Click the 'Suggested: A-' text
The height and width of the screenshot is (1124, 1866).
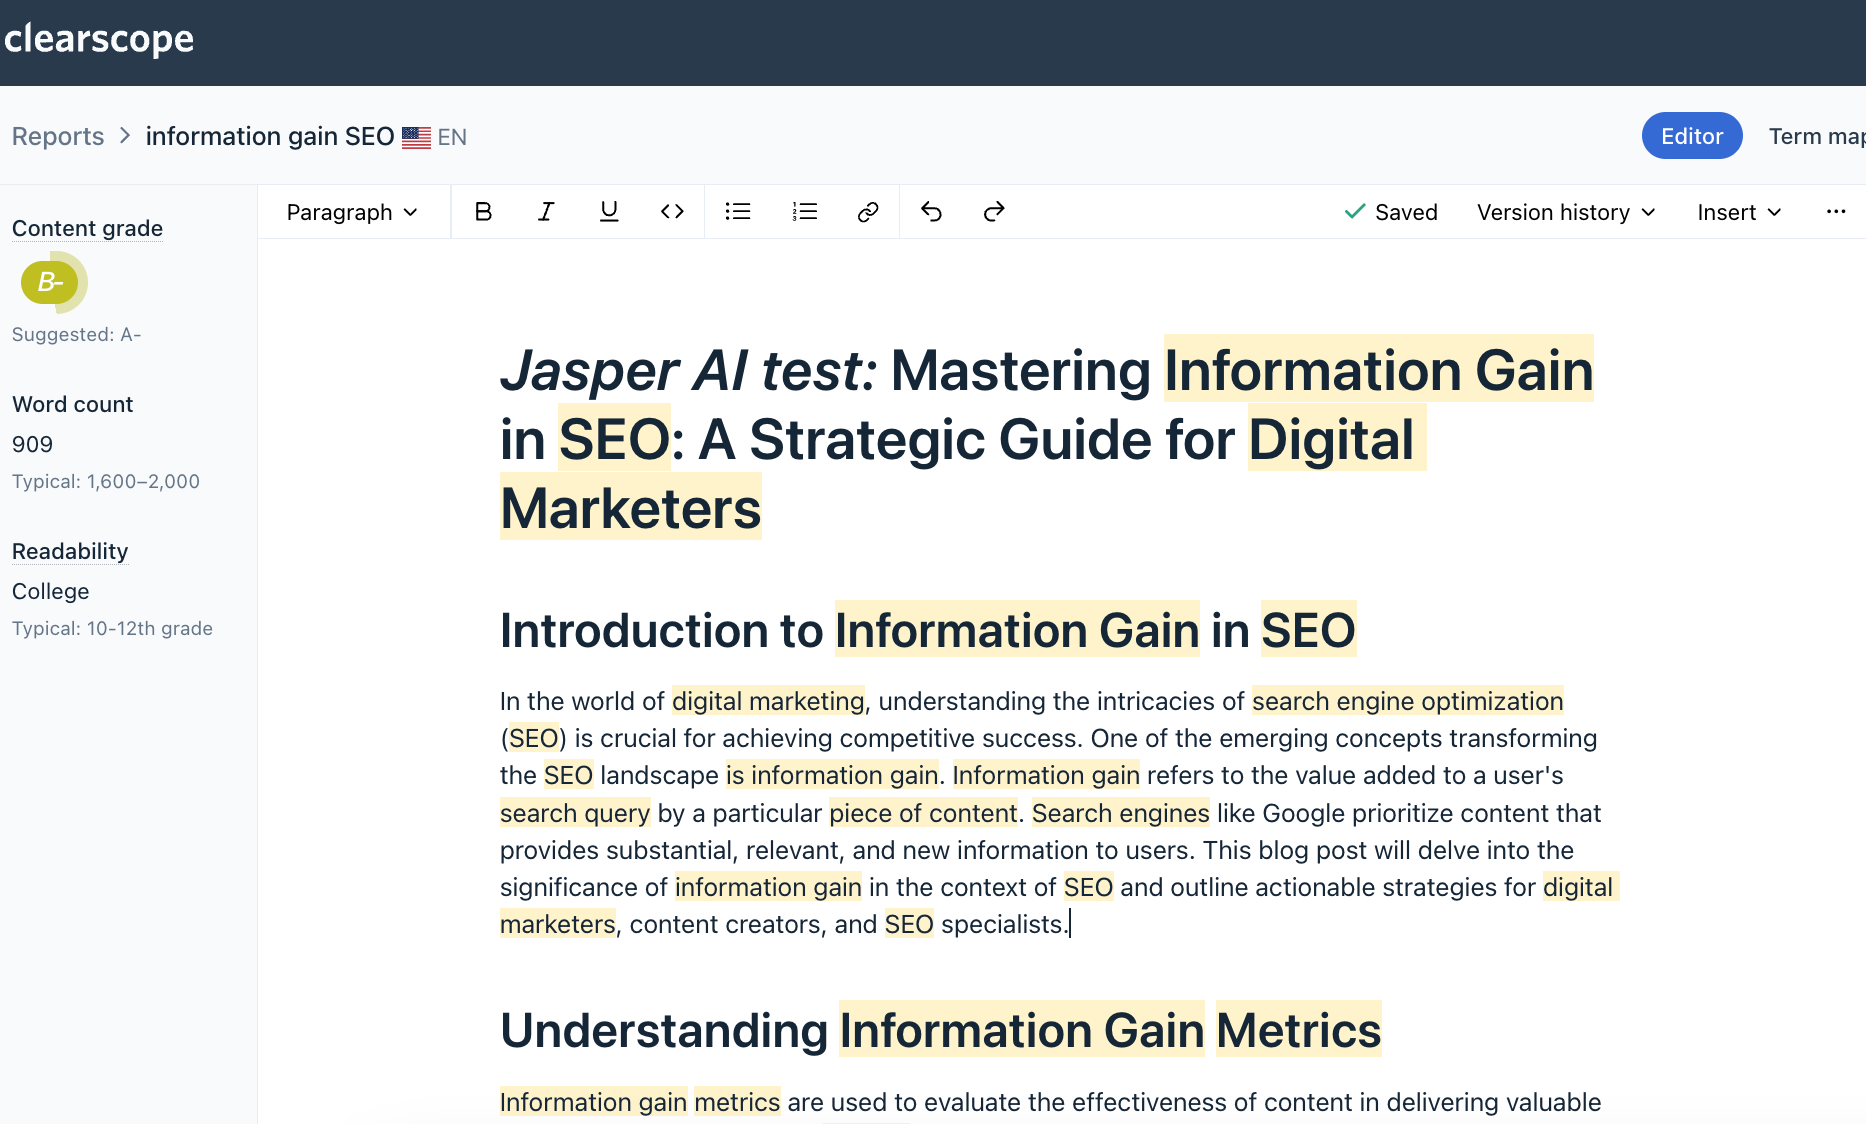[x=76, y=334]
